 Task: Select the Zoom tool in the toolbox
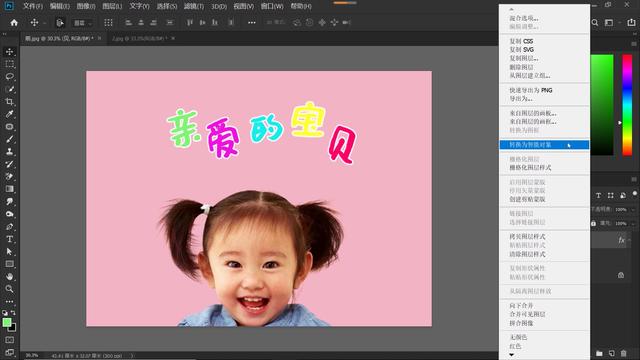click(9, 289)
